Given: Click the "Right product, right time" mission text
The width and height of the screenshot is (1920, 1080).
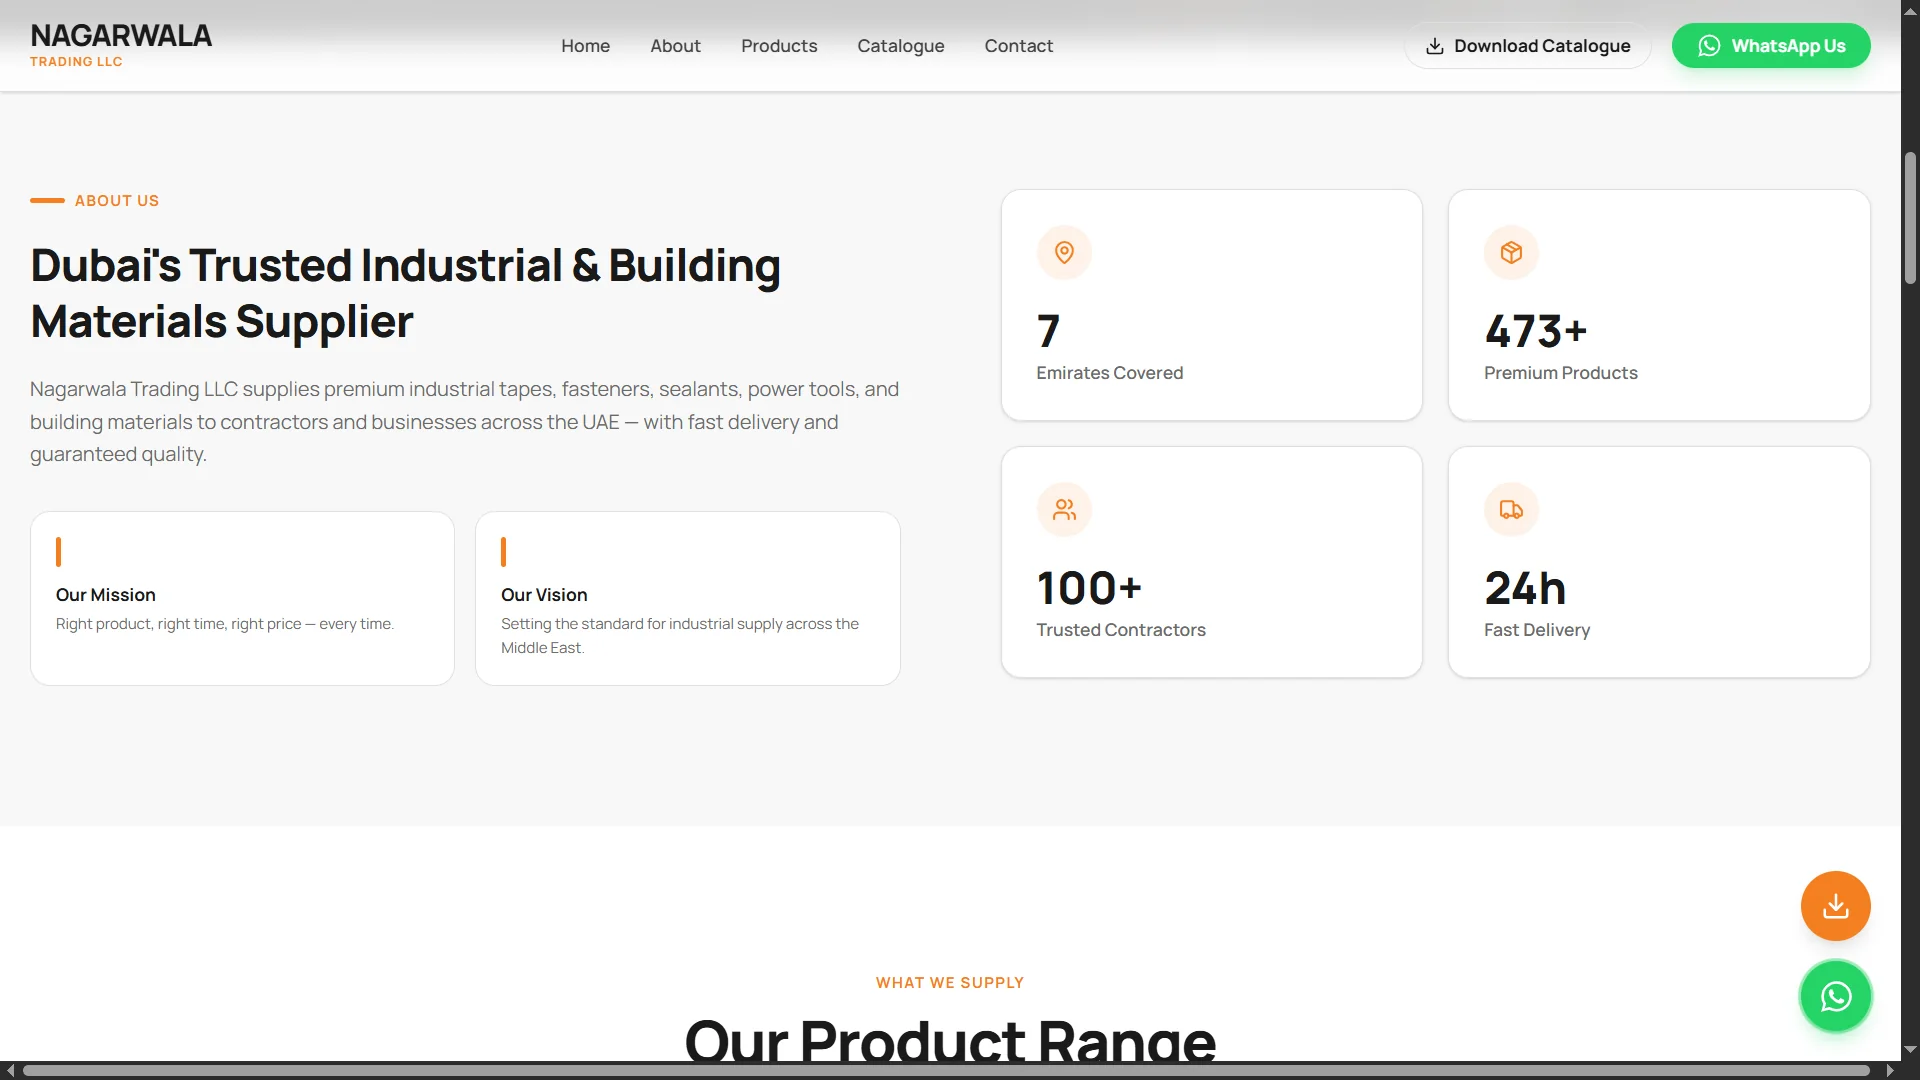Looking at the screenshot, I should tap(225, 624).
